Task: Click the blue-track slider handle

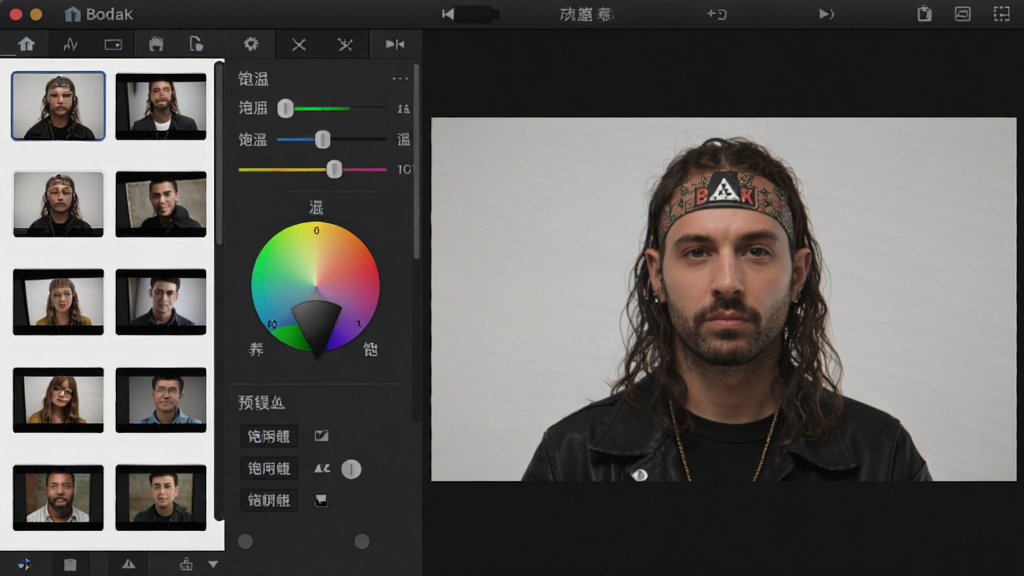Action: click(323, 139)
